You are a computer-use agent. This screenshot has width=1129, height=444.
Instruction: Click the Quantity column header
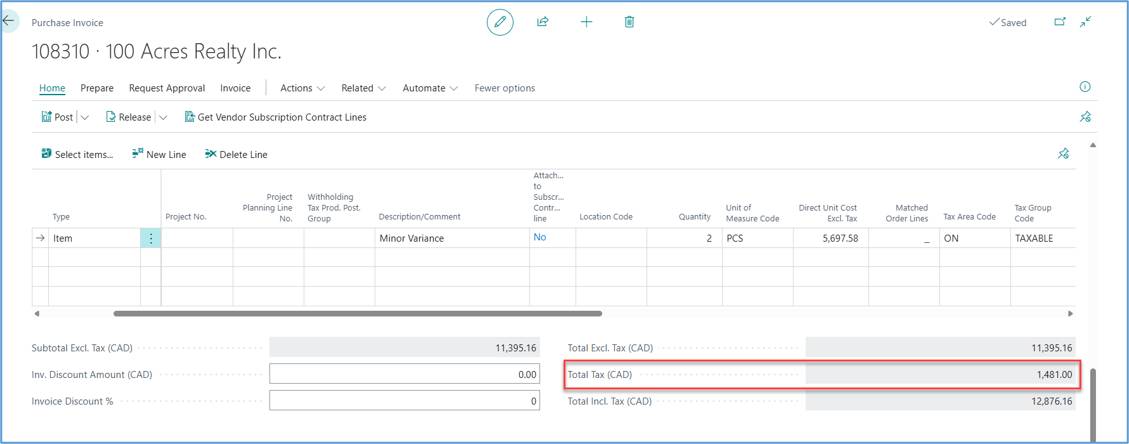(x=694, y=217)
